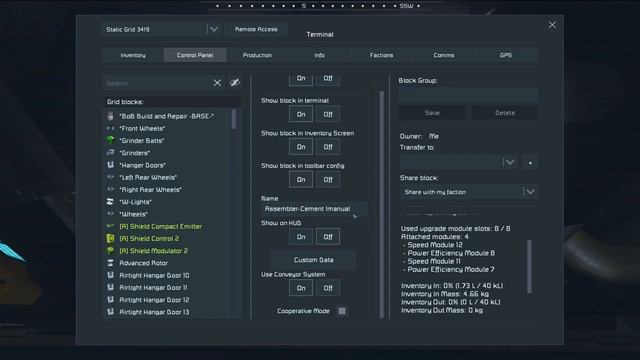
Task: Click the Block Group name field
Action: coord(468,95)
